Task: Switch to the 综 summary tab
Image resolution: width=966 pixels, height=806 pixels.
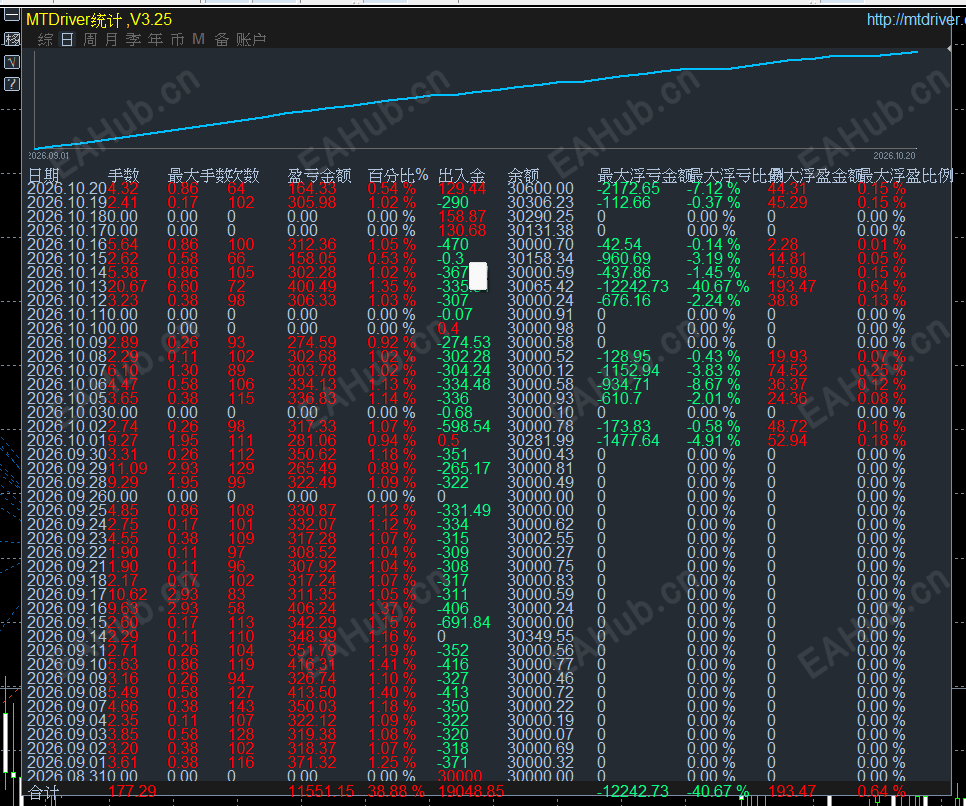Action: pyautogui.click(x=45, y=39)
